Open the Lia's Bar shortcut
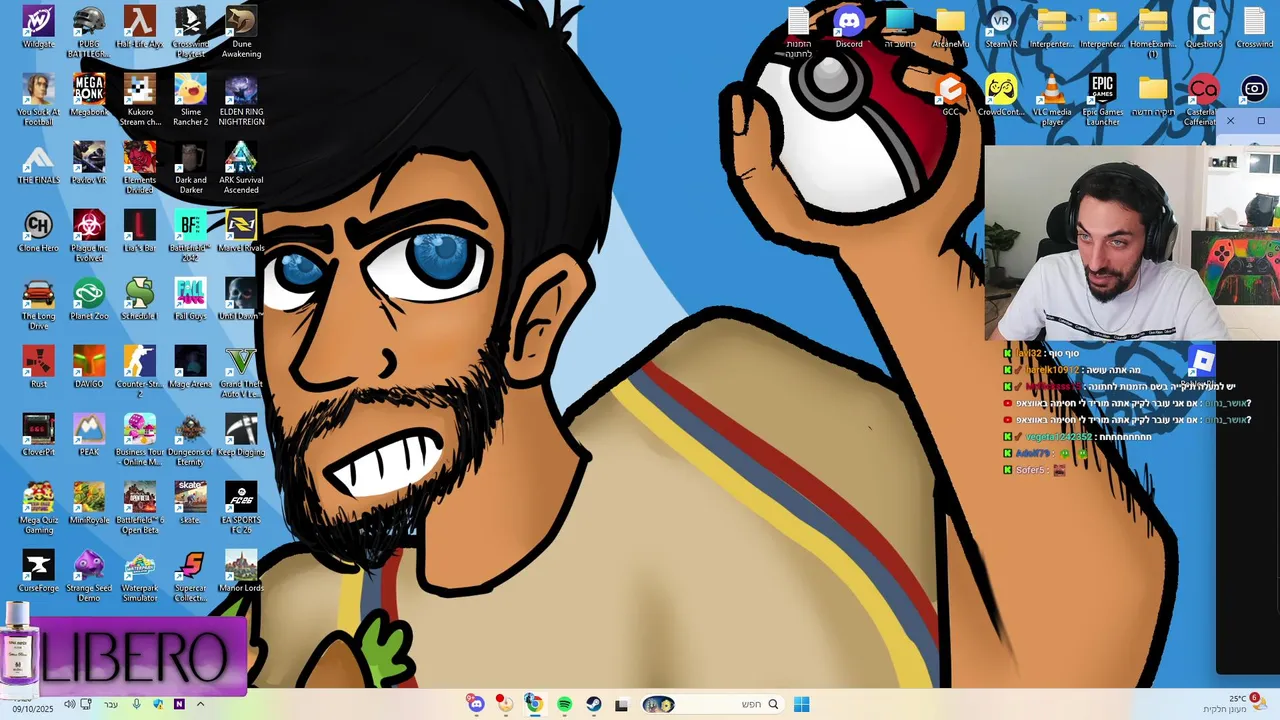Image resolution: width=1280 pixels, height=720 pixels. click(x=140, y=232)
